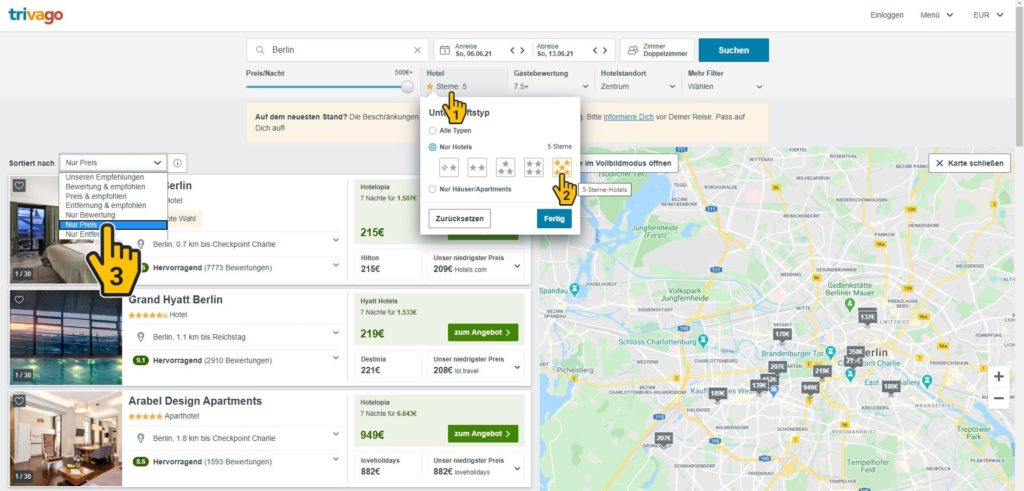Viewport: 1024px width, 491px height.
Task: Open the Menü dropdown
Action: point(936,15)
